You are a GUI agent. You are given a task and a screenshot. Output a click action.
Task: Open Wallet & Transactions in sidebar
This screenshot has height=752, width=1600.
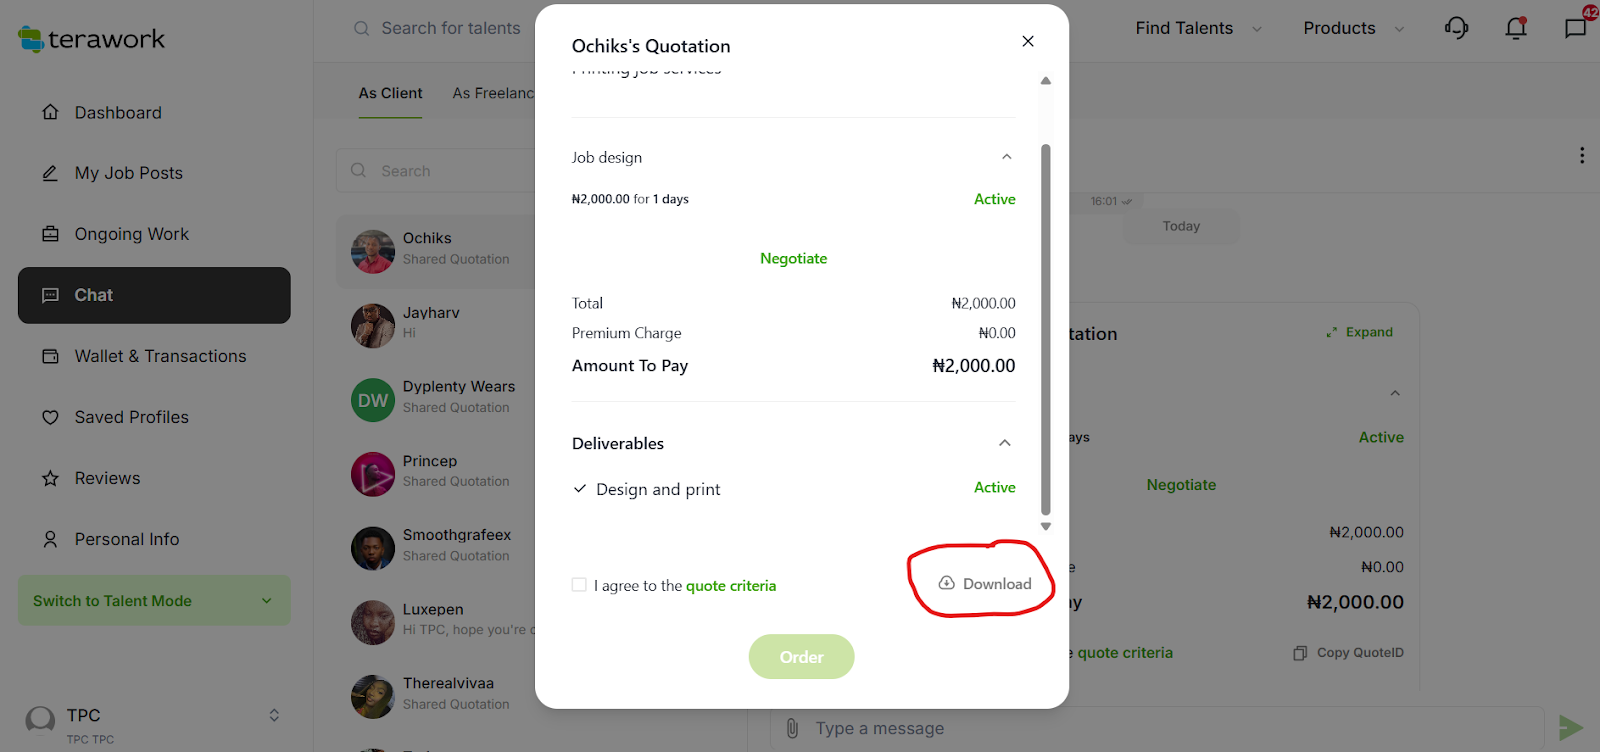pos(160,356)
